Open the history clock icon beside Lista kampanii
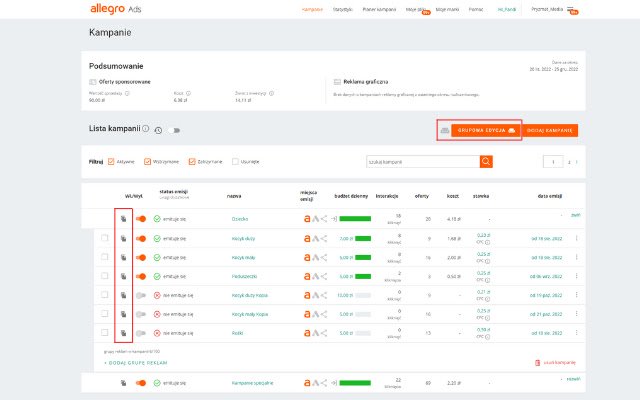 (x=158, y=130)
